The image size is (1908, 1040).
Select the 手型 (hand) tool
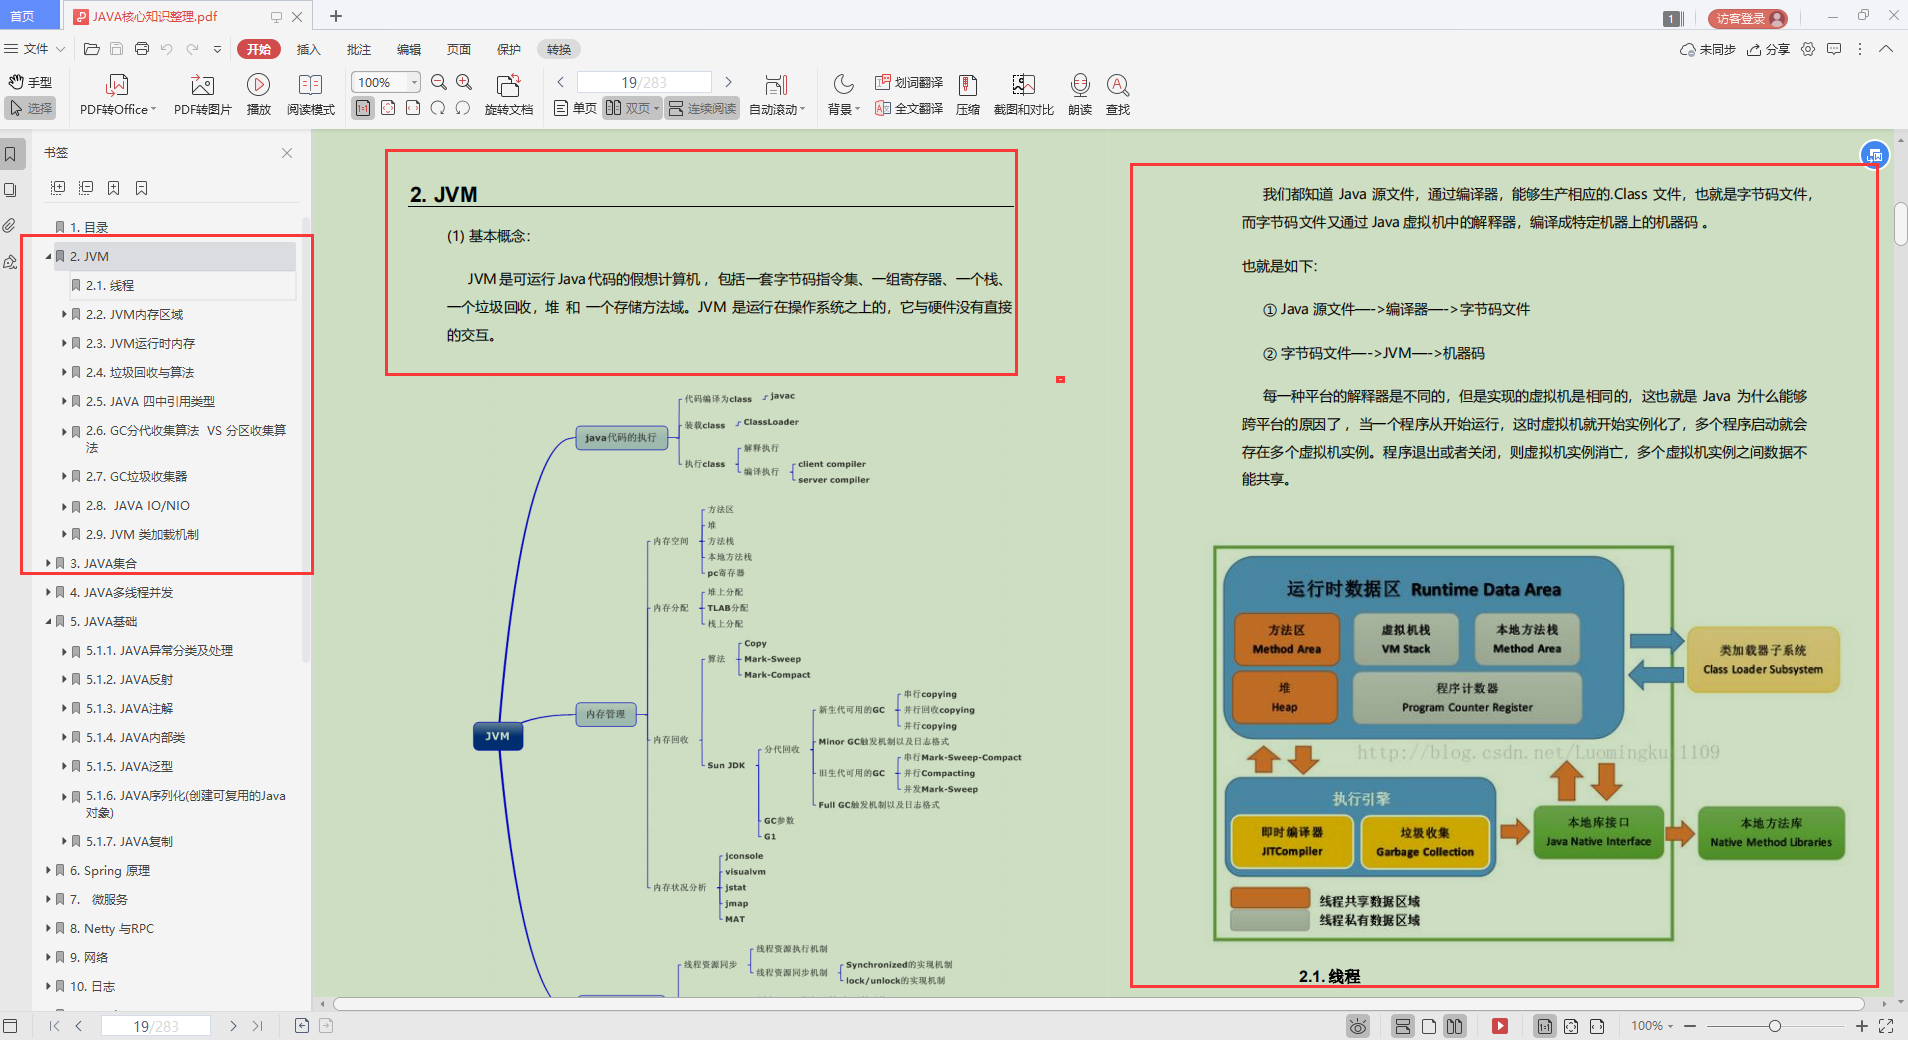pos(30,81)
